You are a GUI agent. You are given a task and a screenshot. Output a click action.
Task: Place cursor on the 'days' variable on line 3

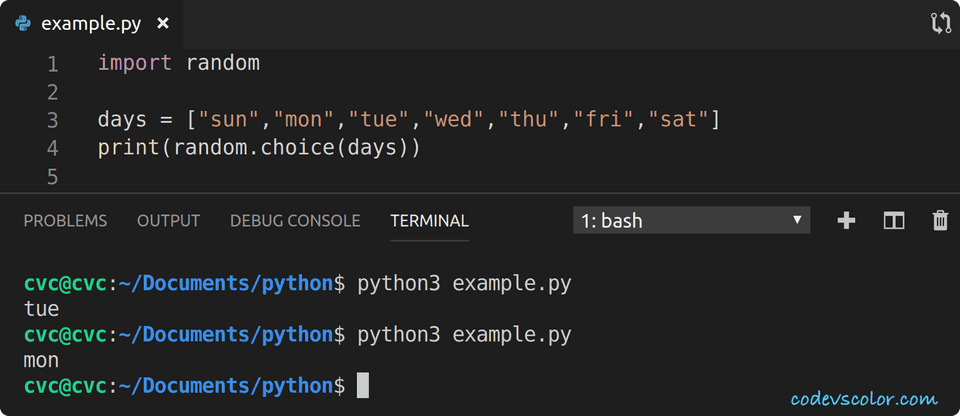pyautogui.click(x=122, y=120)
